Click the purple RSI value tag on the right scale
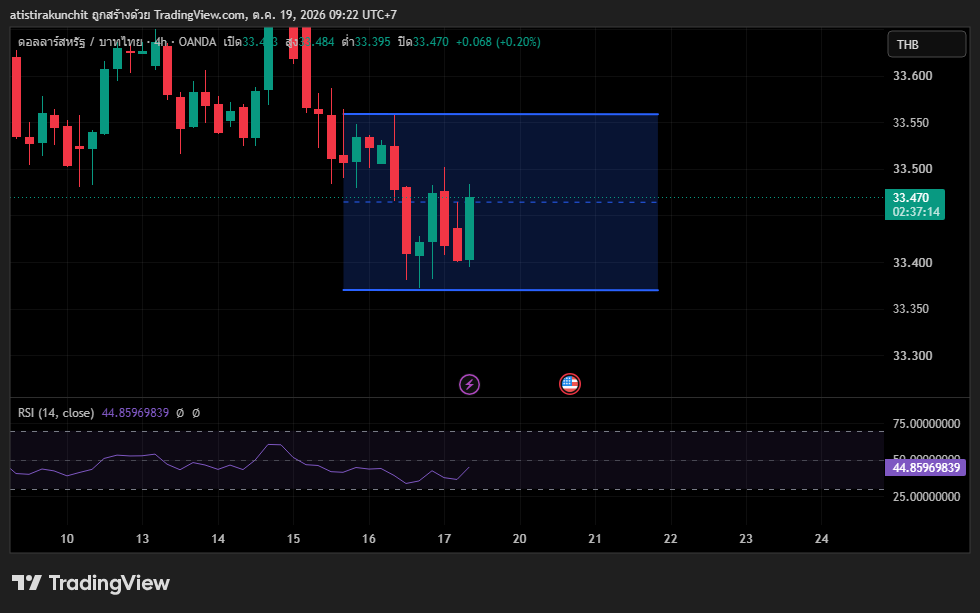 (925, 467)
